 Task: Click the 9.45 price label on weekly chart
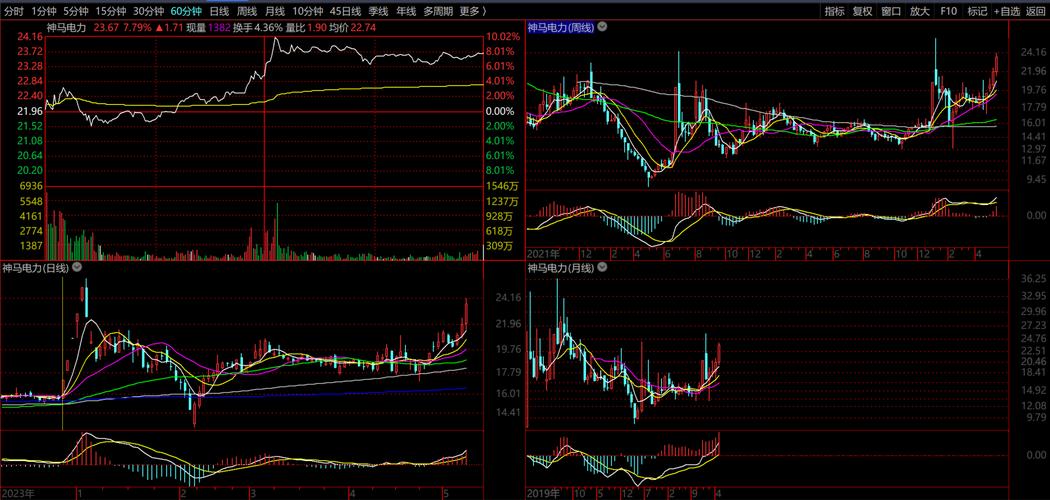point(1037,179)
